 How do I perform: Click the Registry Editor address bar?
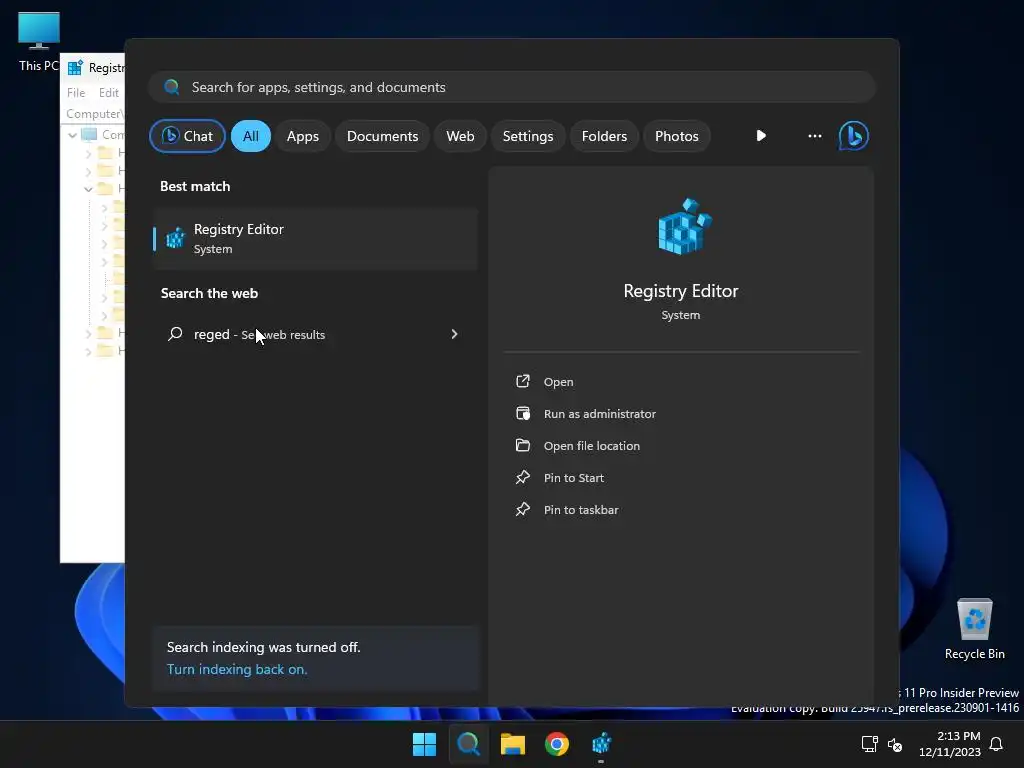click(93, 114)
